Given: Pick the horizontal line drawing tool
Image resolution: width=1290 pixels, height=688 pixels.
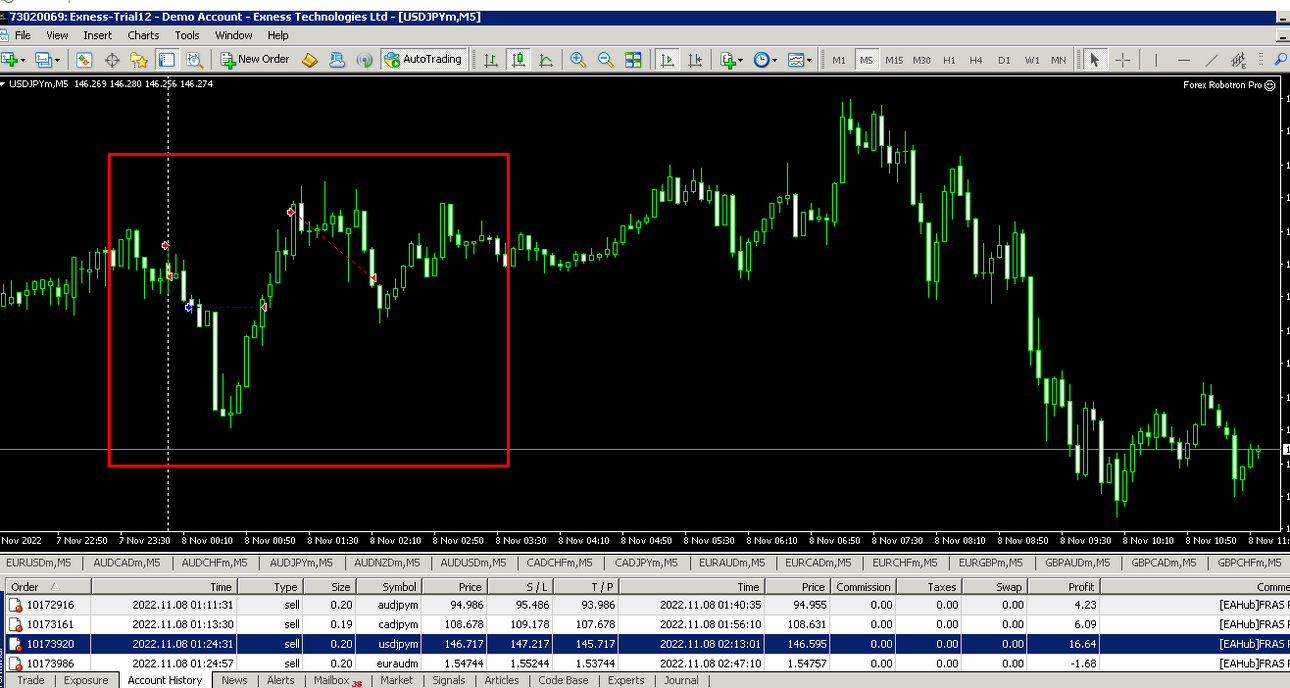Looking at the screenshot, I should [x=1184, y=60].
